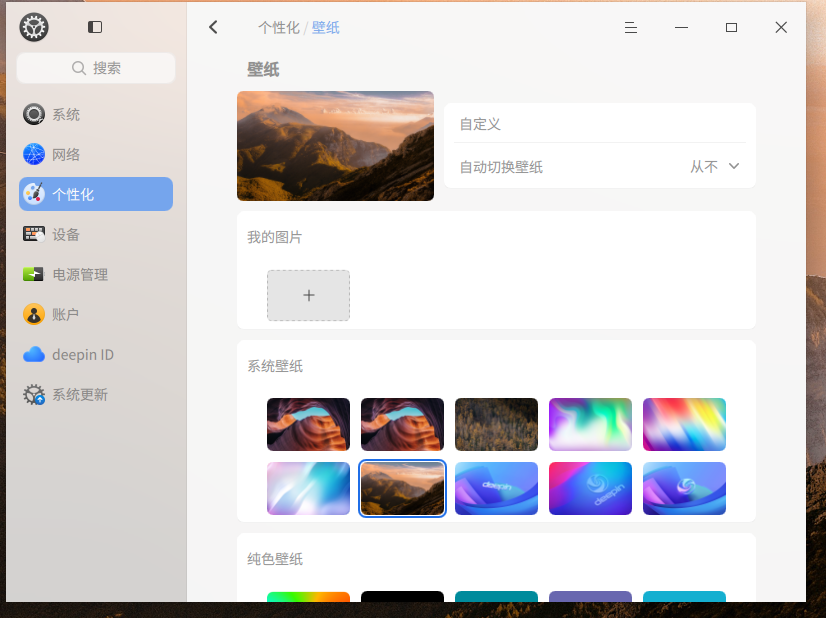
Task: Open 系统更新 in the sidebar
Action: click(96, 395)
